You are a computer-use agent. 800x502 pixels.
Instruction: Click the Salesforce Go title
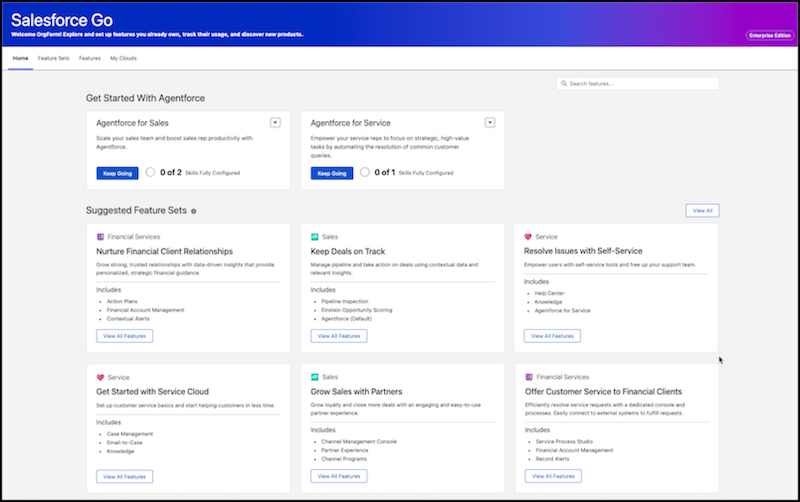pyautogui.click(x=62, y=20)
